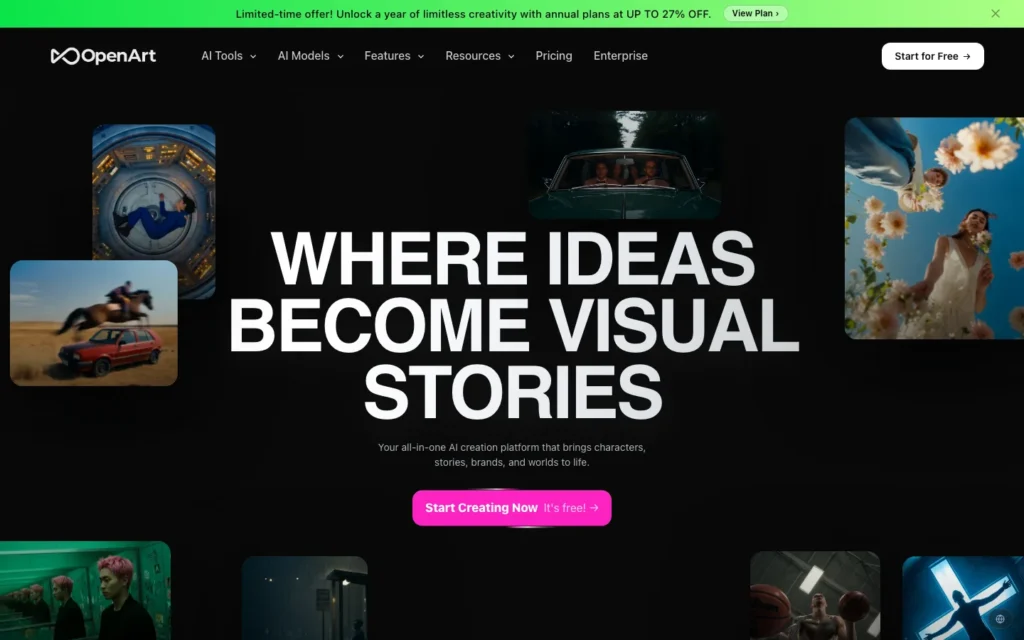Click the Start for Free button
The image size is (1024, 640).
pos(933,56)
